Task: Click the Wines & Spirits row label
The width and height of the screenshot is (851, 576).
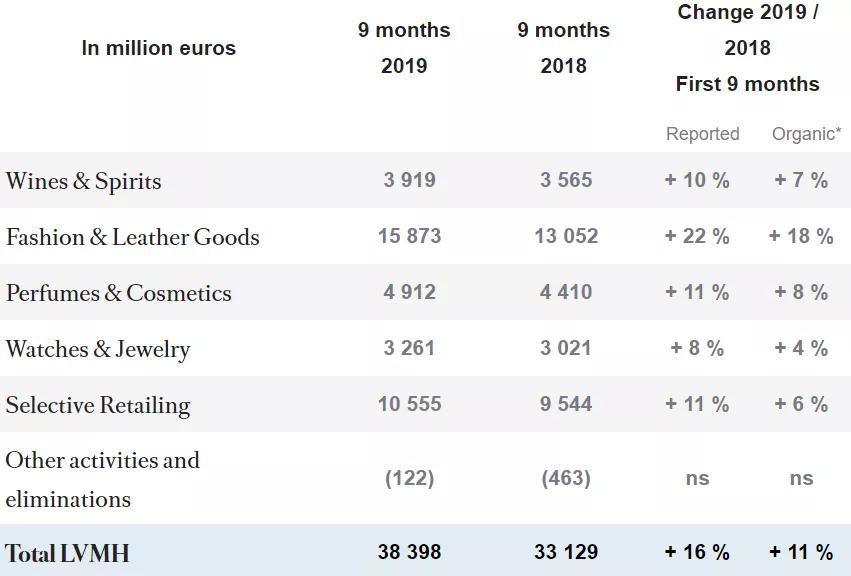Action: [x=83, y=181]
